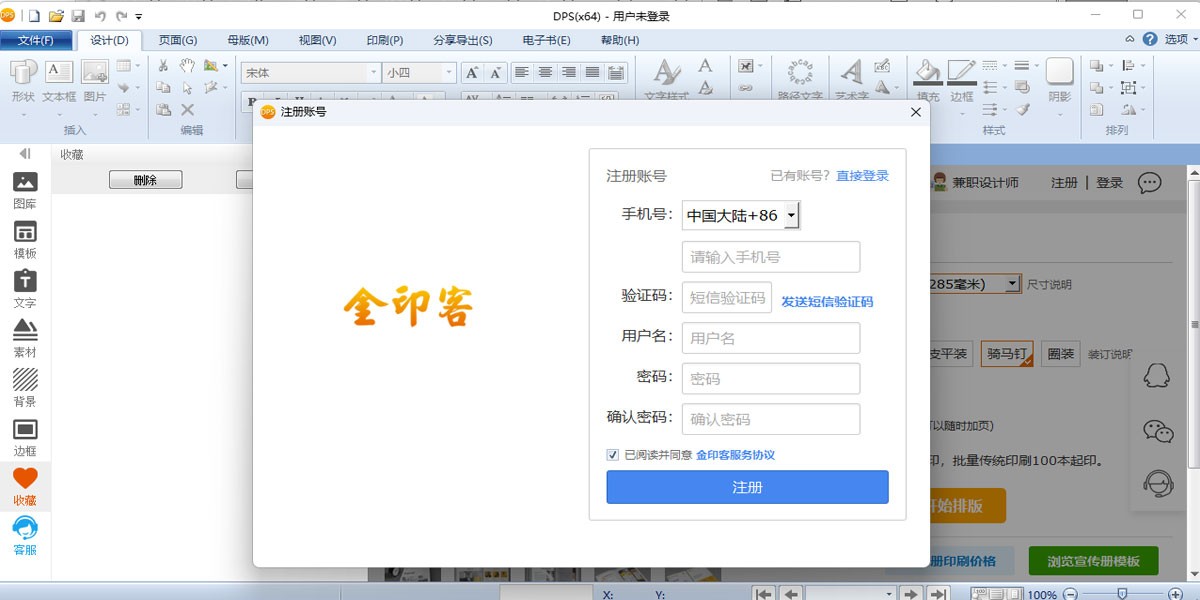This screenshot has width=1200, height=600.
Task: Insert a picture with the 图片 tool
Action: 95,82
